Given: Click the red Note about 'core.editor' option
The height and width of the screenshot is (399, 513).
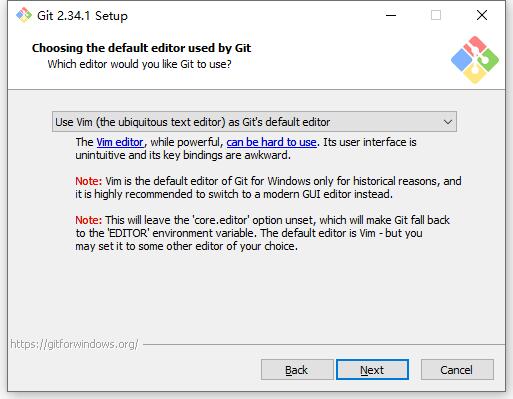Looking at the screenshot, I should click(x=88, y=220).
